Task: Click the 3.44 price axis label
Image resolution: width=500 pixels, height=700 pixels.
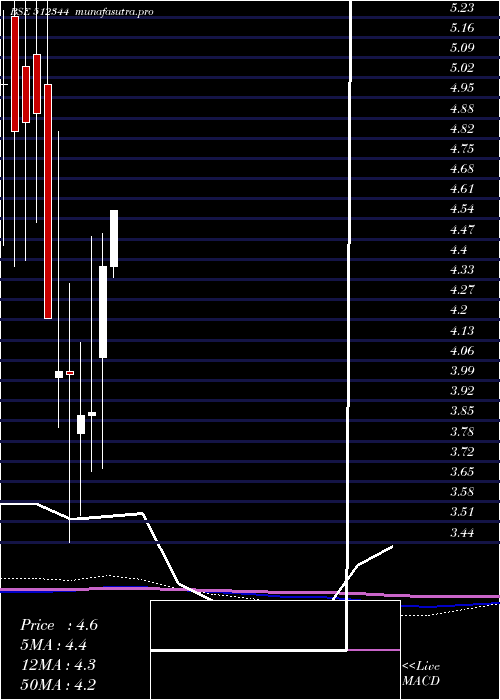Action: tap(462, 532)
